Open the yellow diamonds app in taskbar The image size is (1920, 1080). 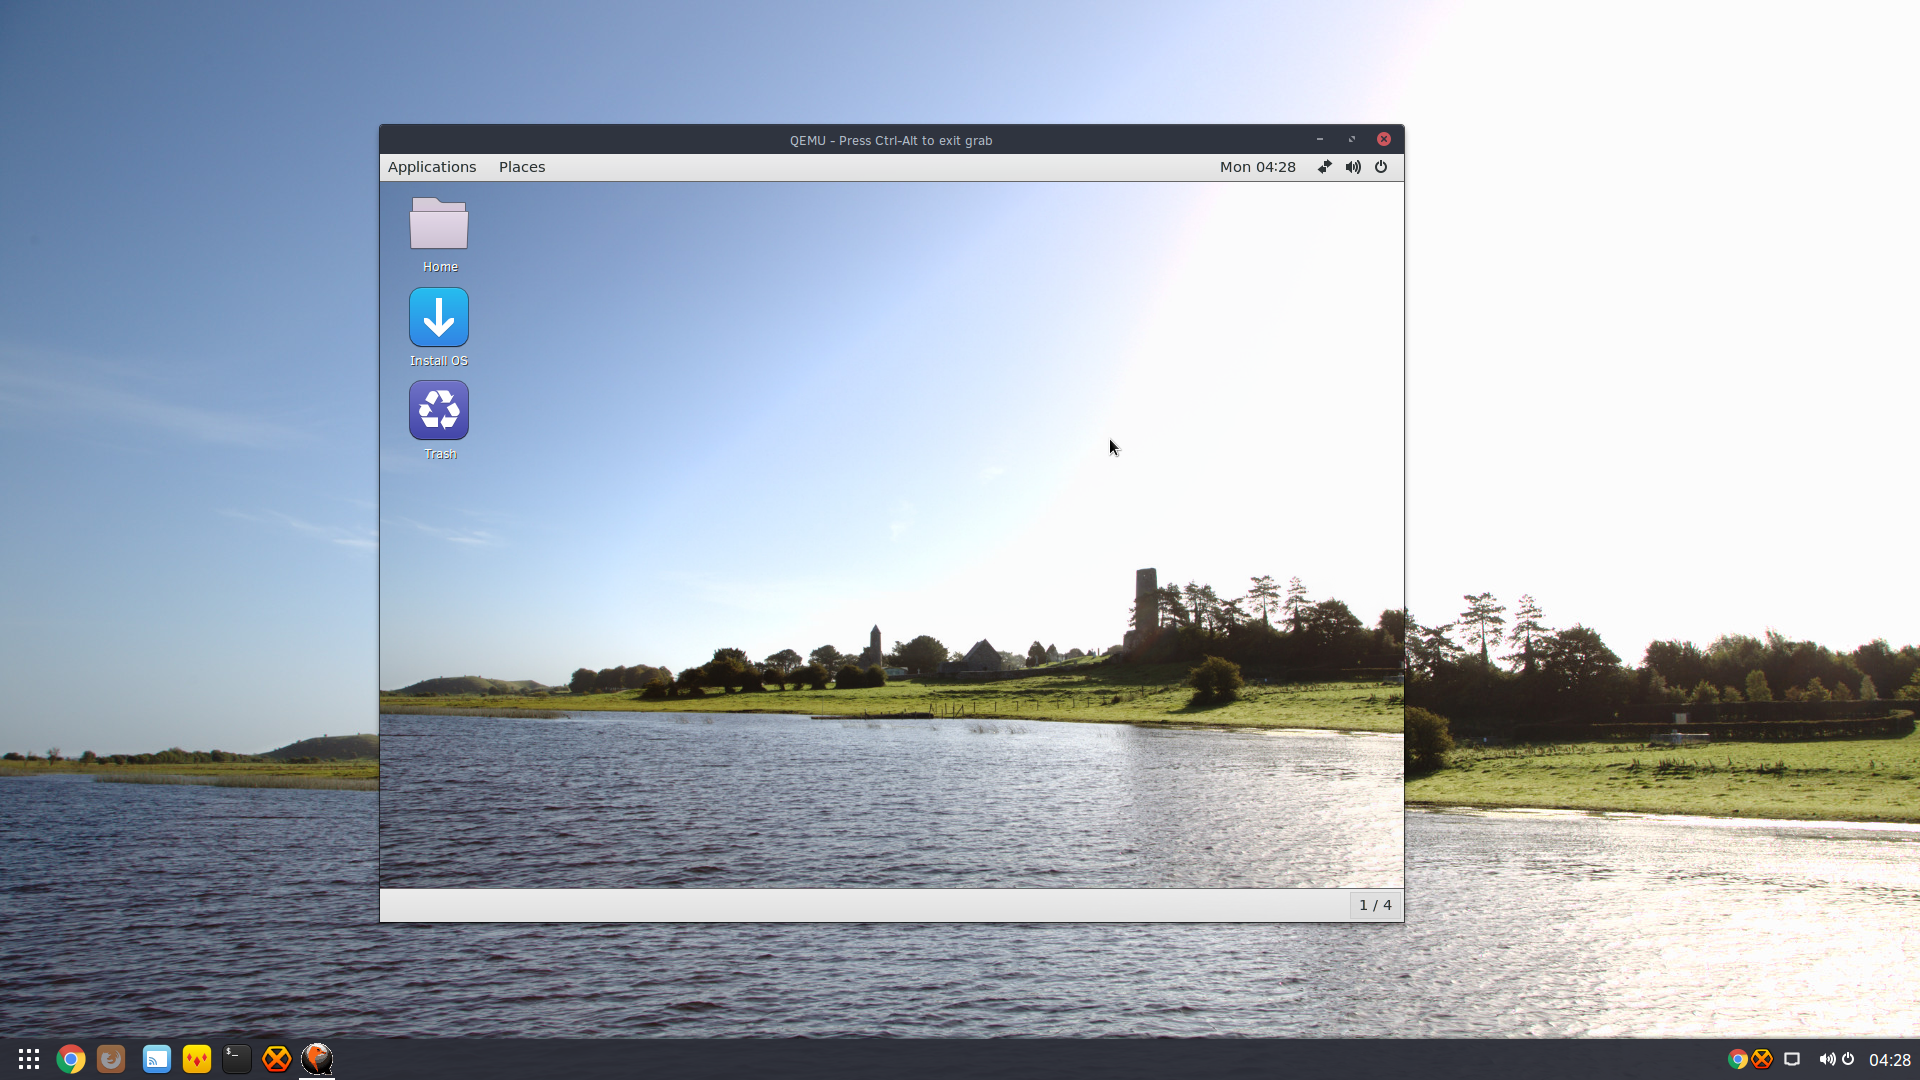coord(197,1059)
